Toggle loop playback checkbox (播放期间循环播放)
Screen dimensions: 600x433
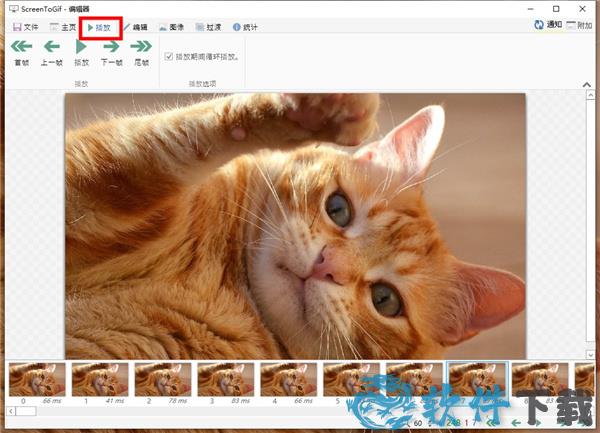tap(168, 57)
